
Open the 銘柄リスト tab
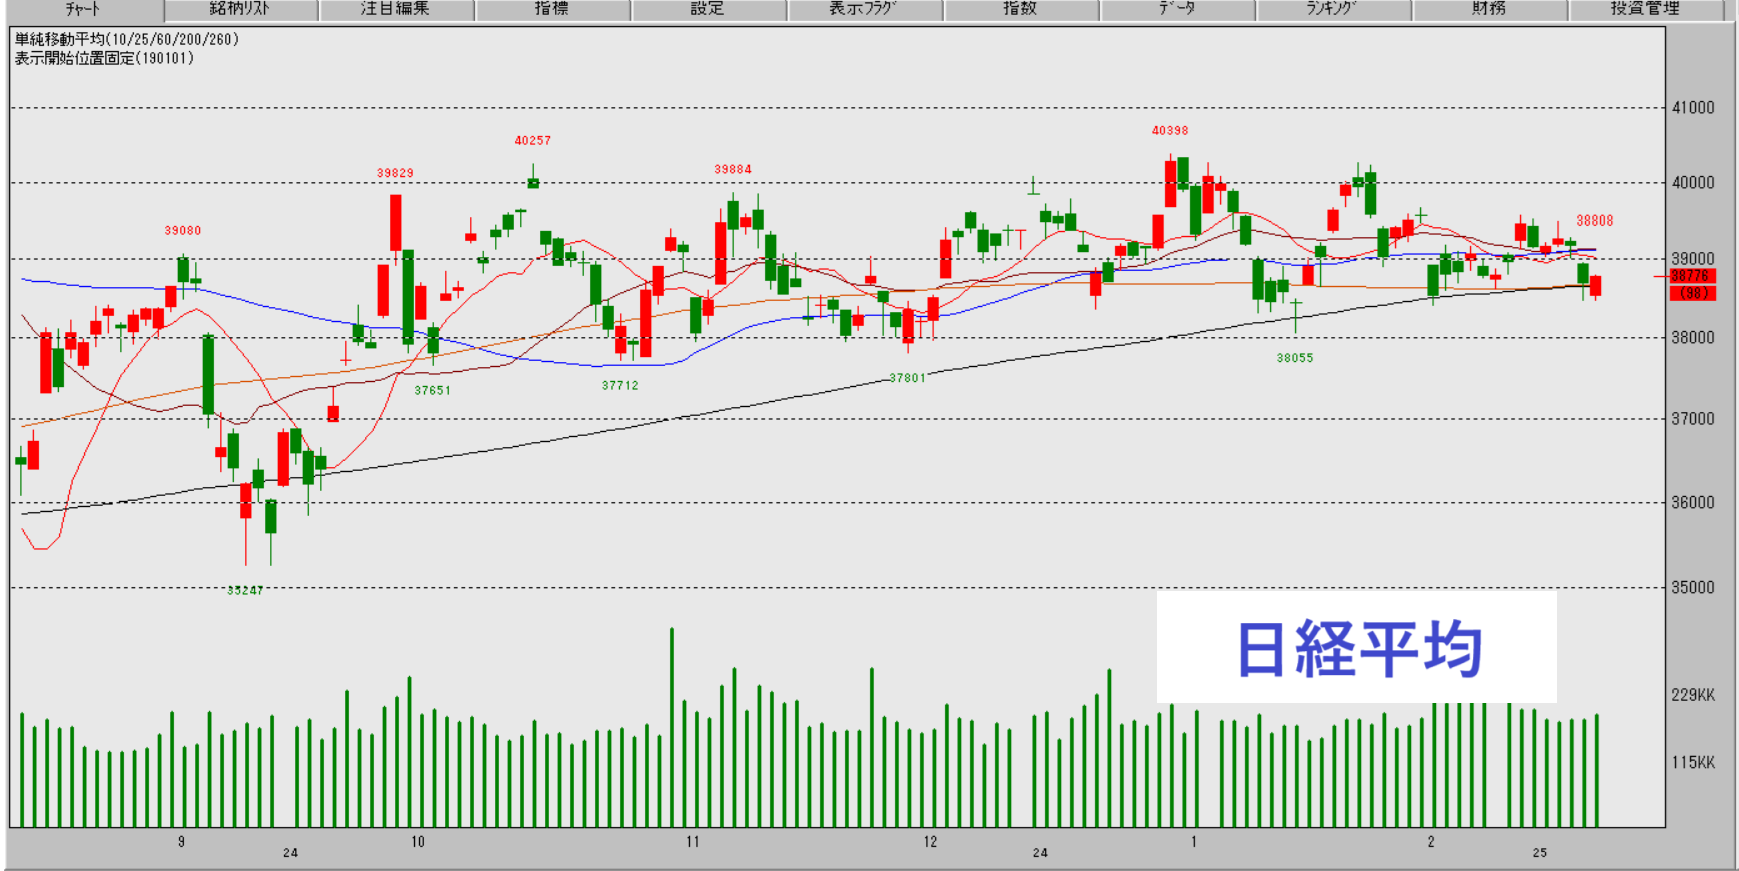(x=241, y=10)
